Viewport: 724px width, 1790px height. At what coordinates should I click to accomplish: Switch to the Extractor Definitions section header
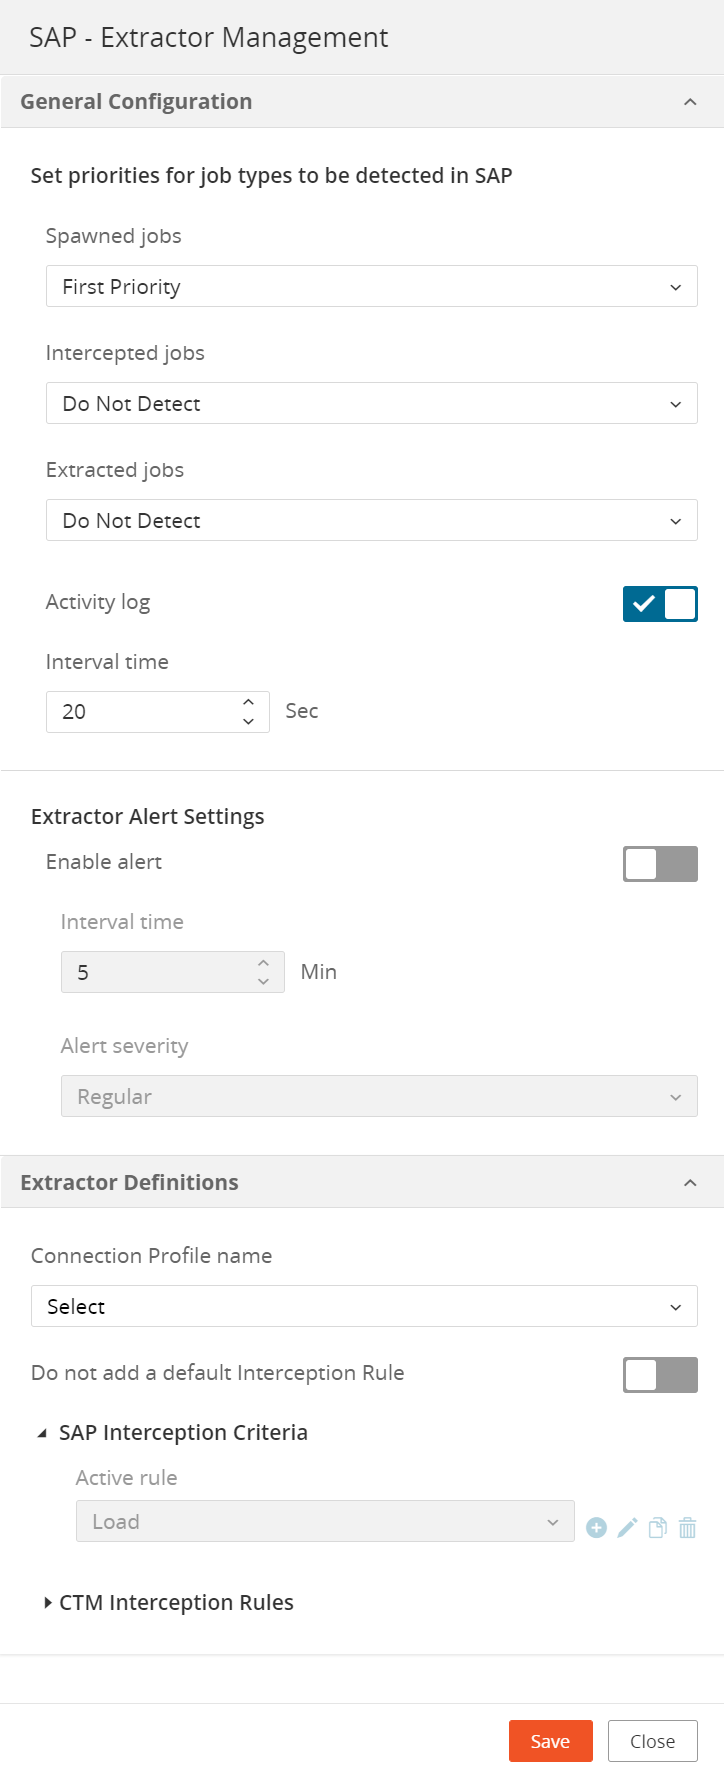pyautogui.click(x=130, y=1182)
